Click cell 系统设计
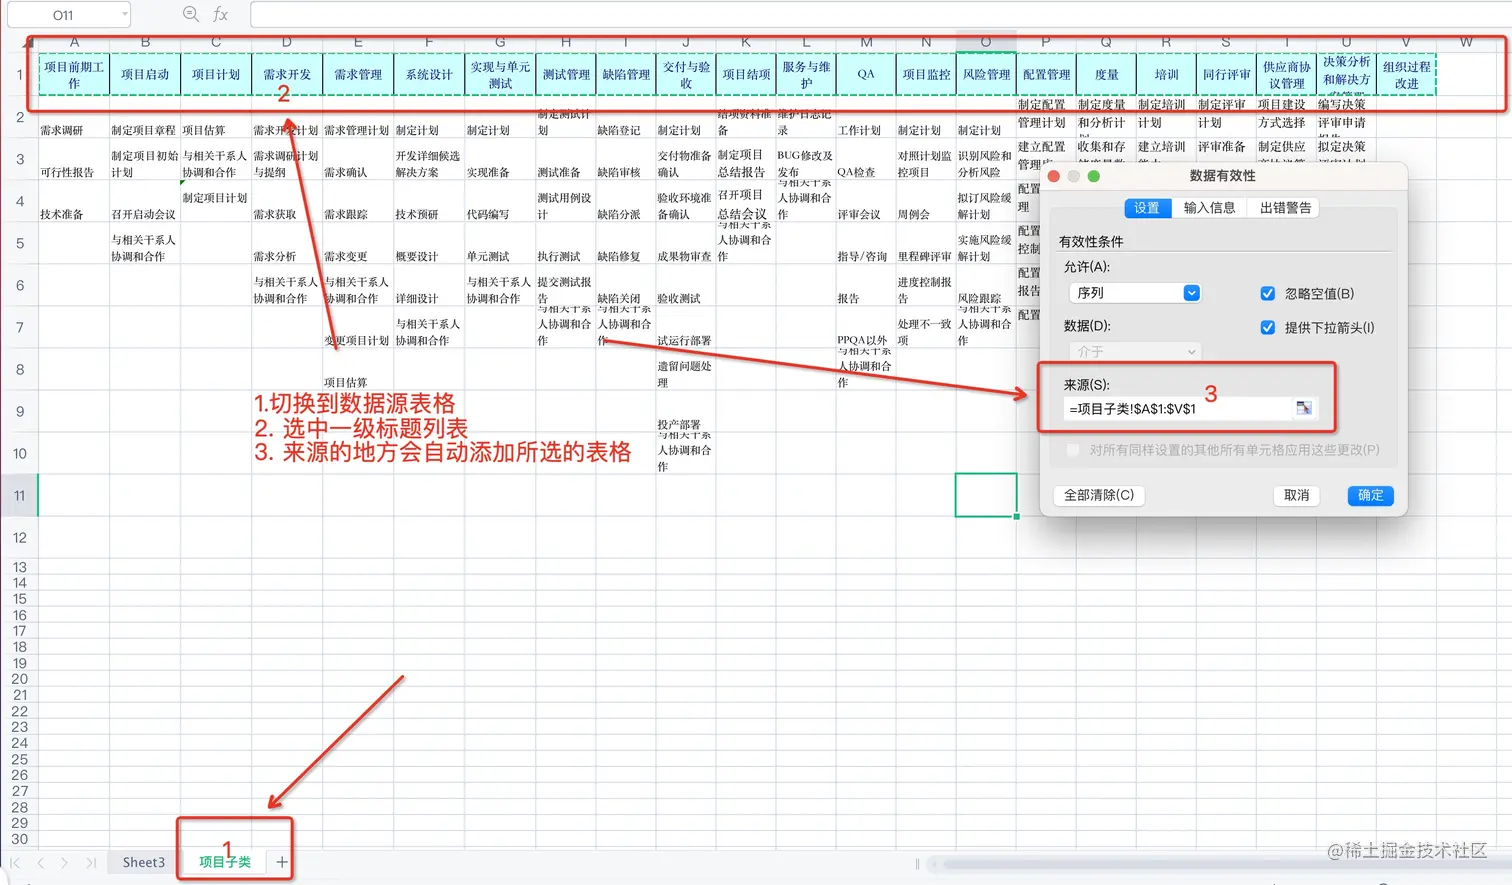 pyautogui.click(x=429, y=75)
